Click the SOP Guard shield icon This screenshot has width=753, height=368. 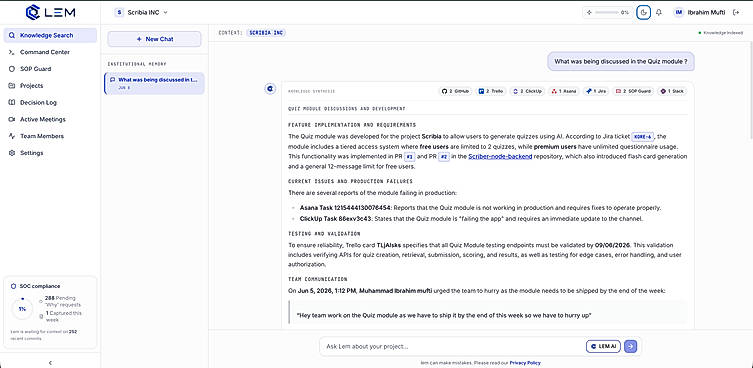point(12,69)
